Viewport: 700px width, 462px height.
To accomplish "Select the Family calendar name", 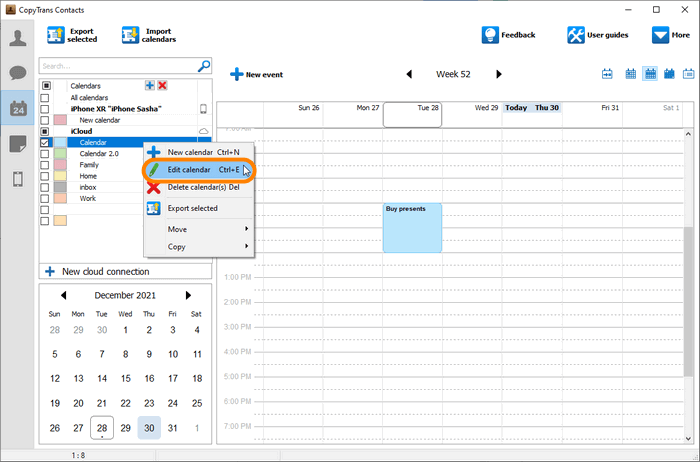I will tap(89, 165).
